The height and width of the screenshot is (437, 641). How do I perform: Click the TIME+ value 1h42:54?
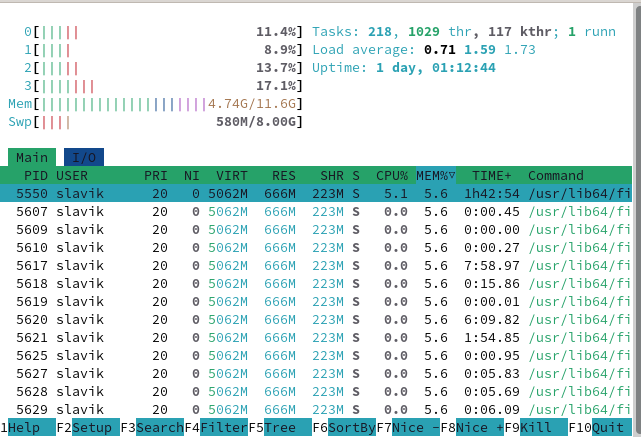492,193
